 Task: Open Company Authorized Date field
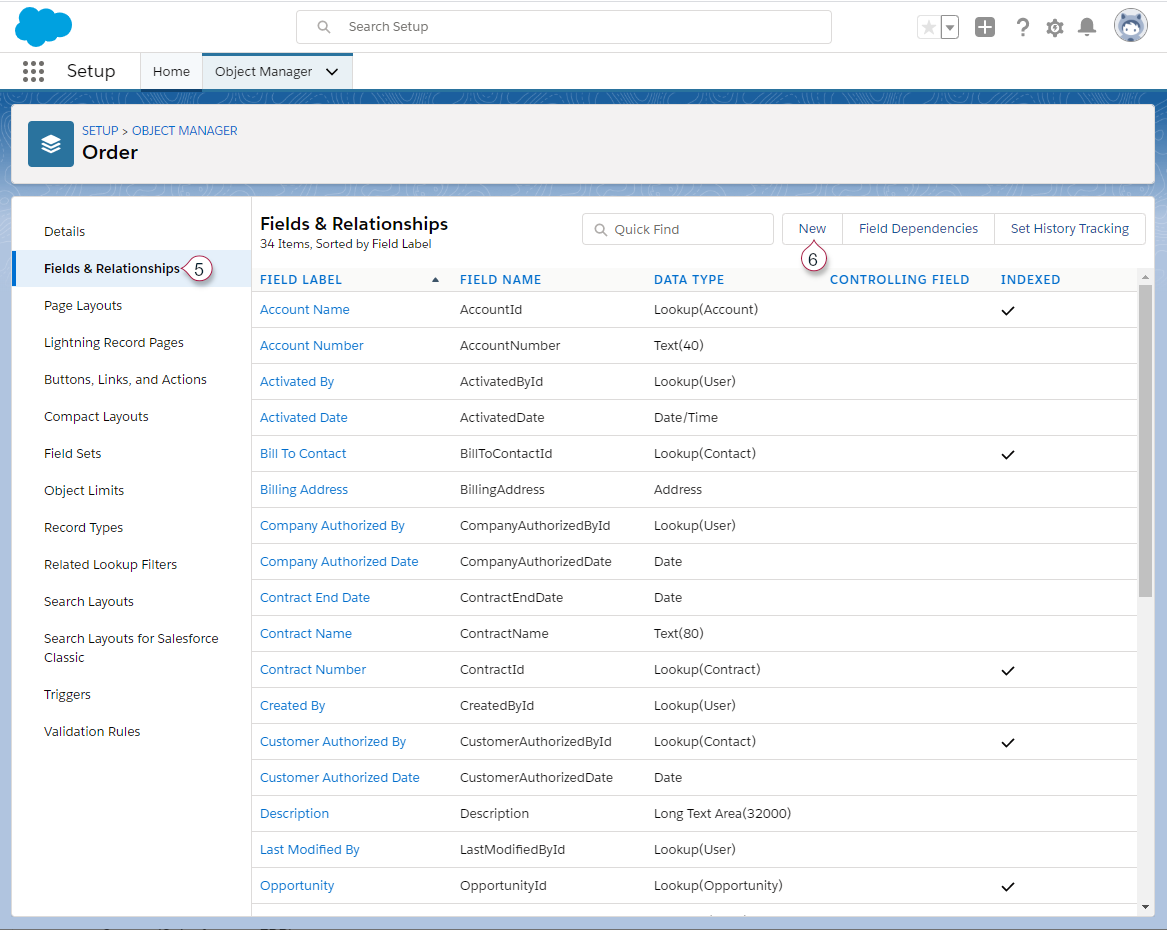[x=339, y=562]
